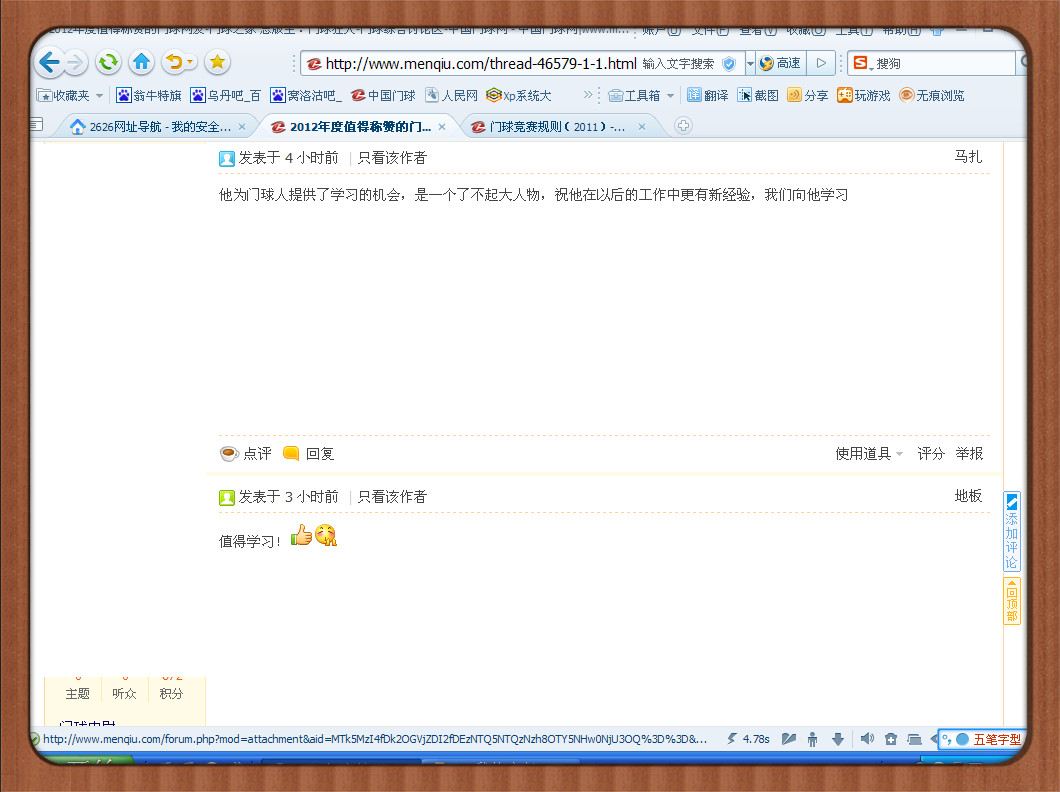
Task: Click the browser back arrow button
Action: pyautogui.click(x=48, y=63)
